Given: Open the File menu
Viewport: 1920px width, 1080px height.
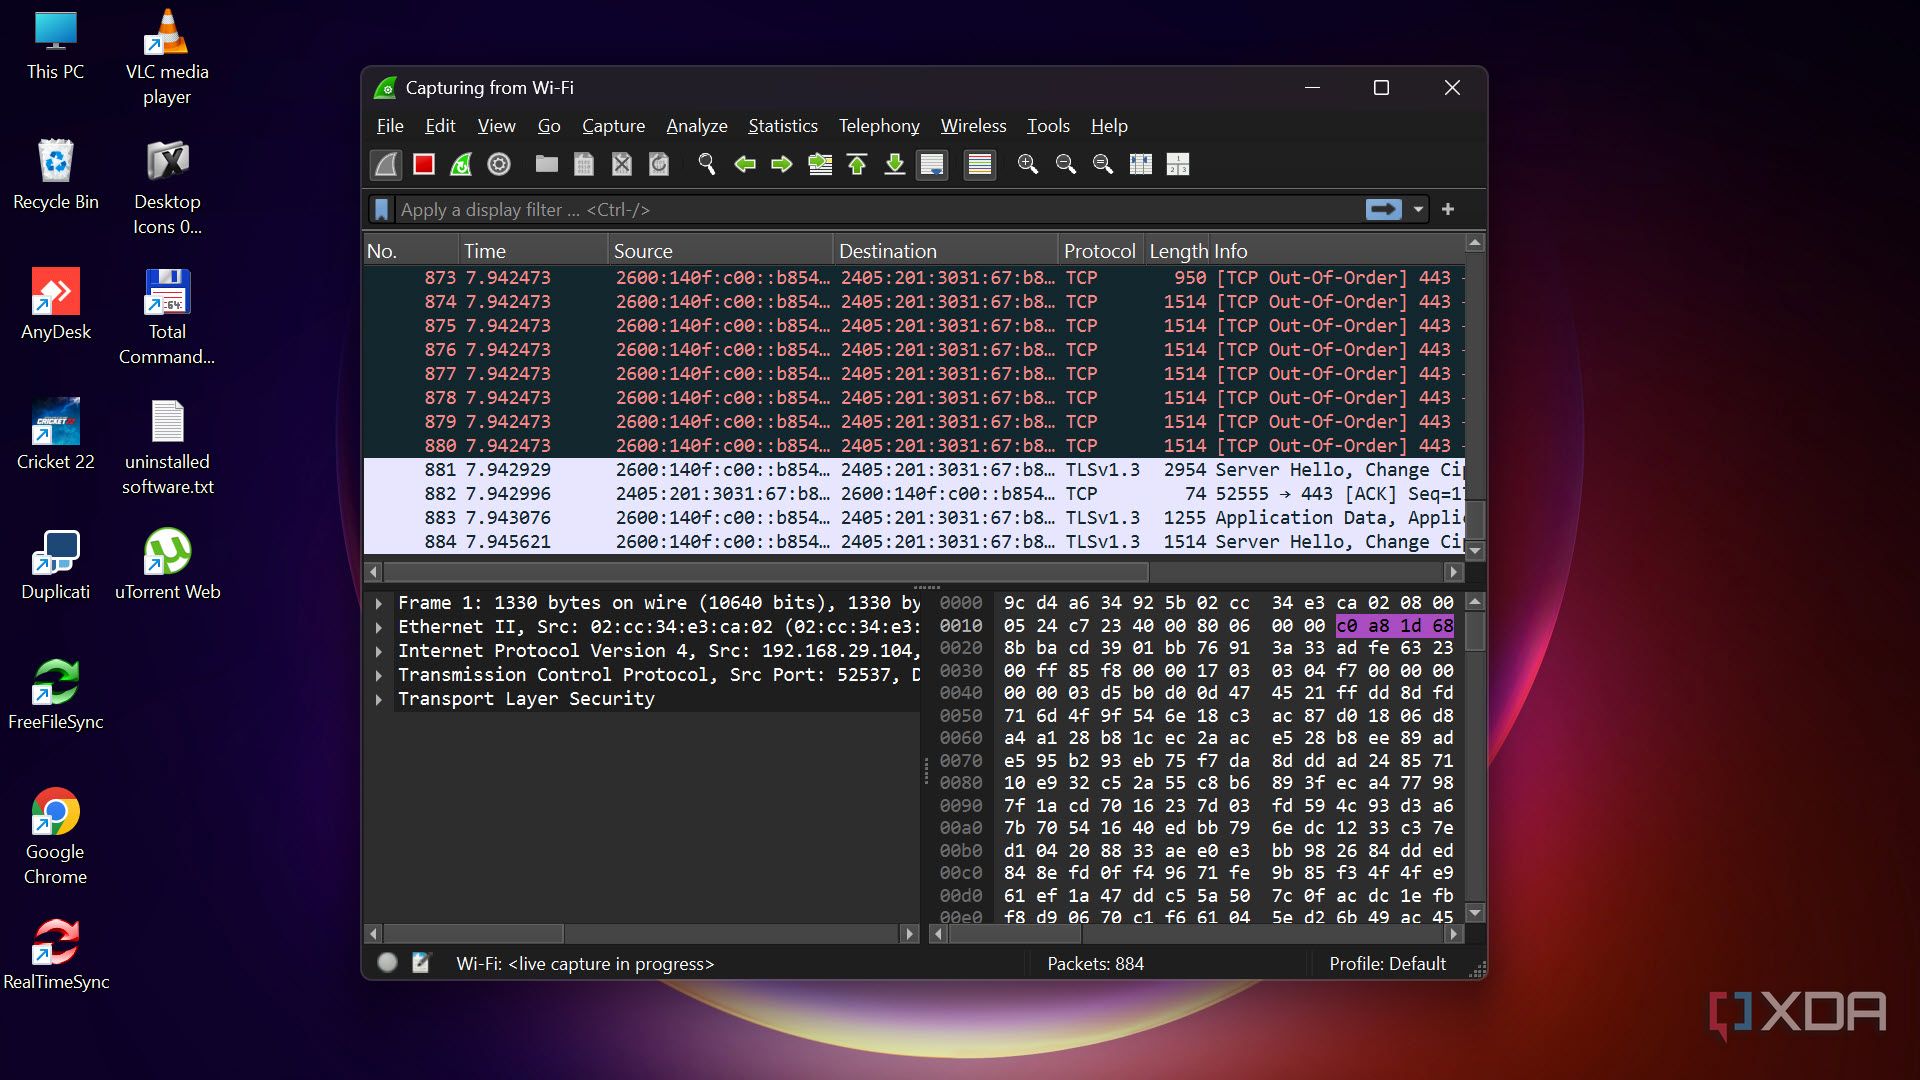Looking at the screenshot, I should pos(390,126).
